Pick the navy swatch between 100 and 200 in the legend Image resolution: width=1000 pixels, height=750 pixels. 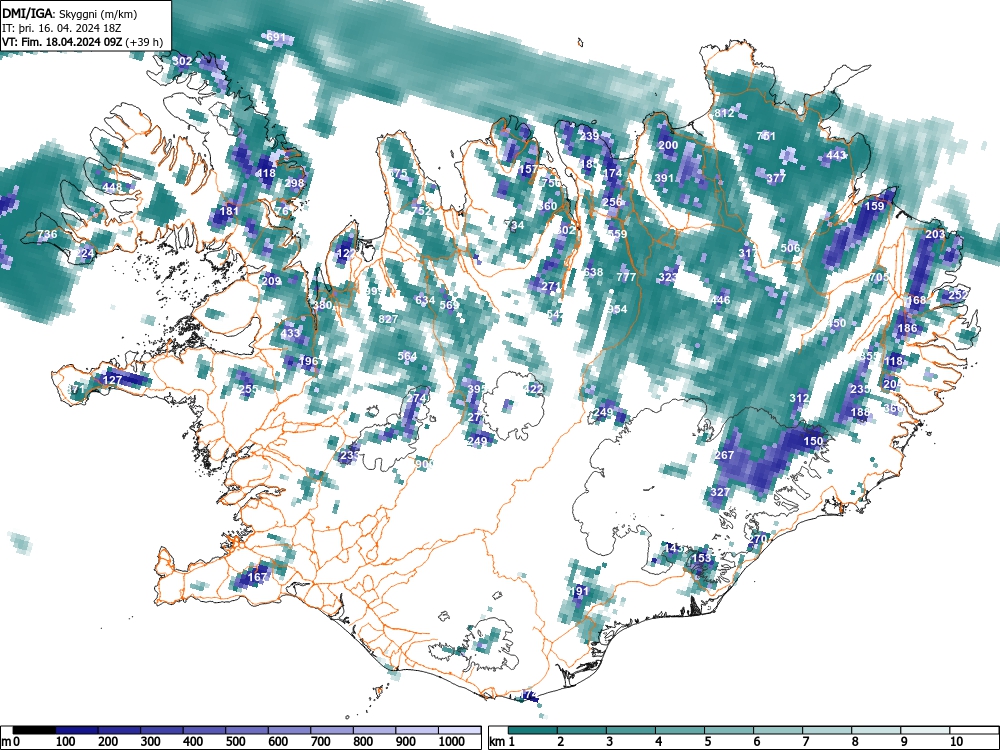pyautogui.click(x=77, y=730)
